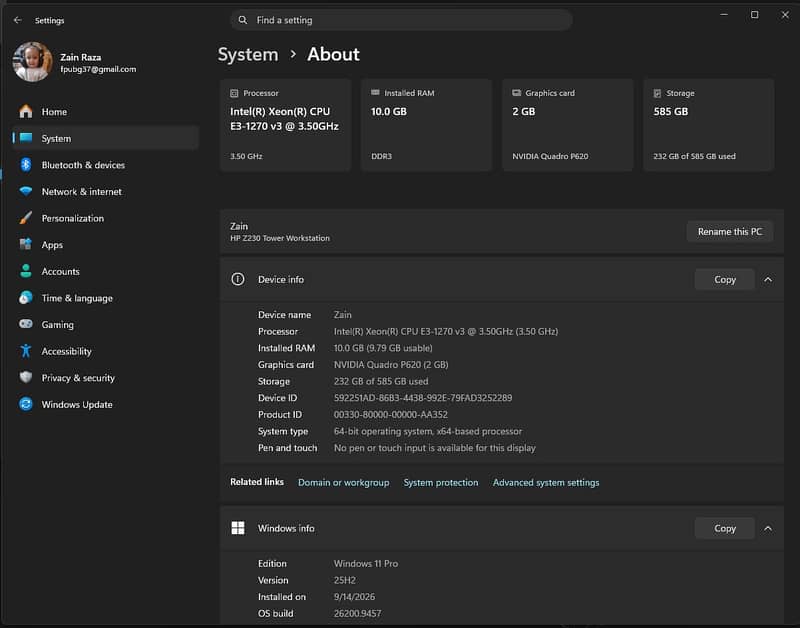800x628 pixels.
Task: Open System protection link
Action: tap(441, 482)
